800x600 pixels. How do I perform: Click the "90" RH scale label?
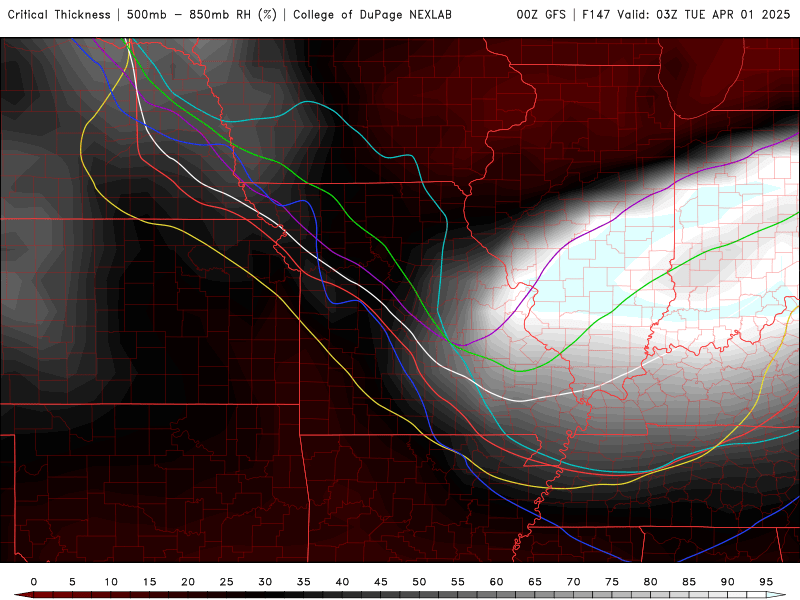coord(728,582)
